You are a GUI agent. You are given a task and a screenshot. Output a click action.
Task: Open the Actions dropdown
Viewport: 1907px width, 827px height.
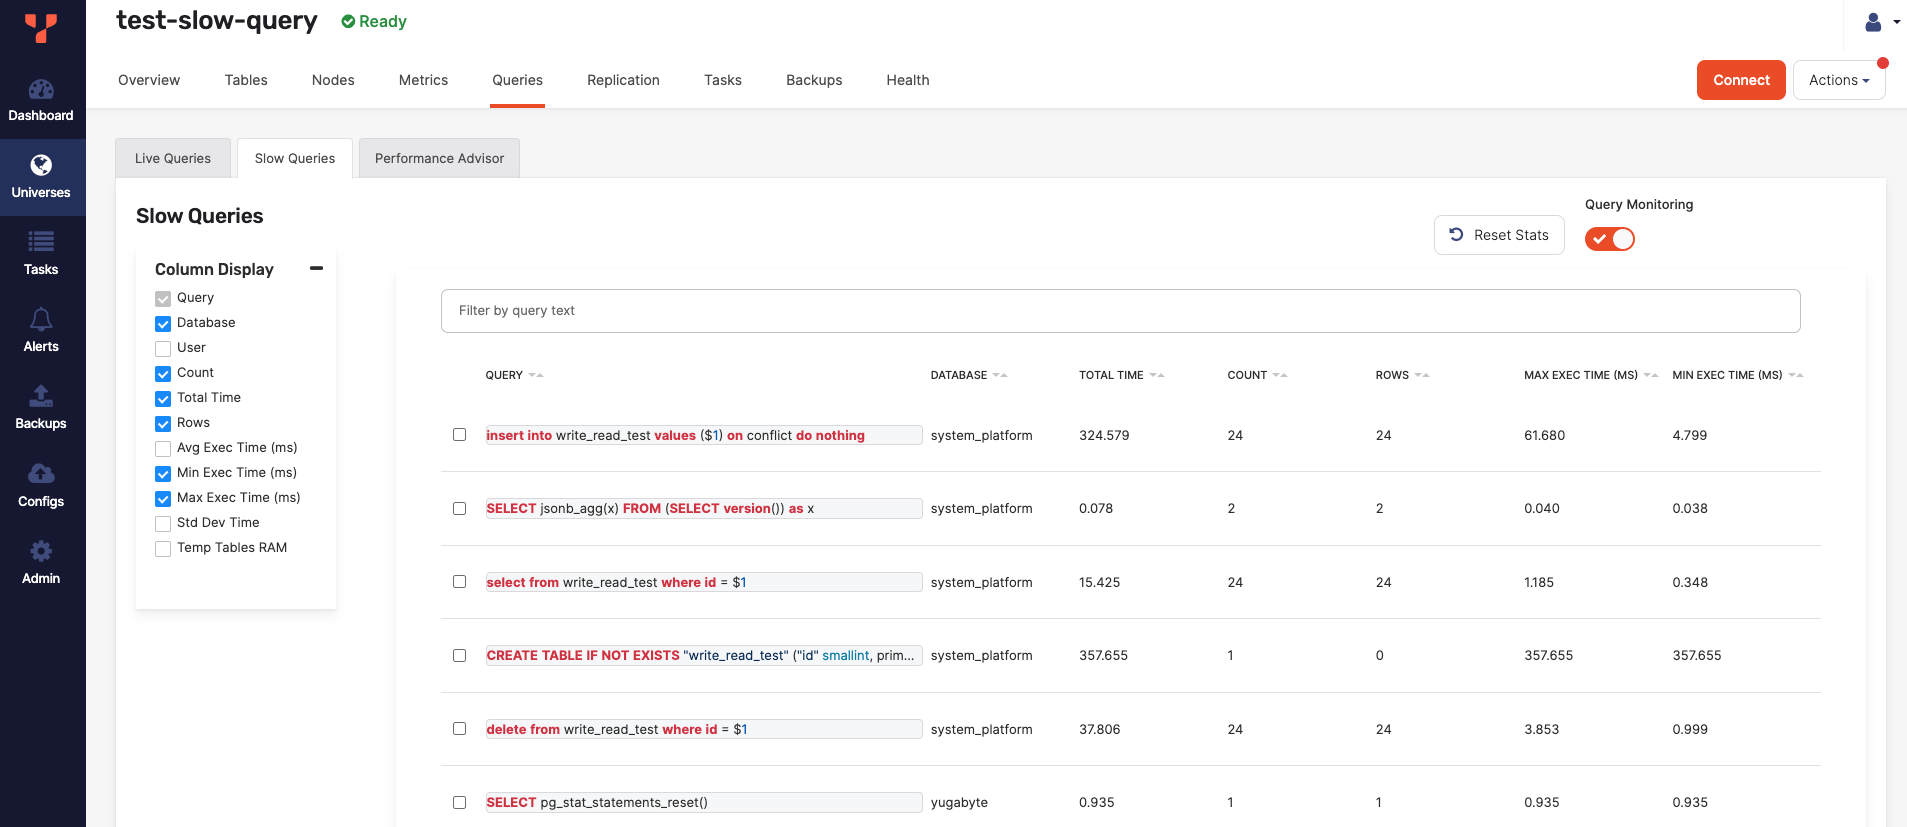click(1838, 80)
